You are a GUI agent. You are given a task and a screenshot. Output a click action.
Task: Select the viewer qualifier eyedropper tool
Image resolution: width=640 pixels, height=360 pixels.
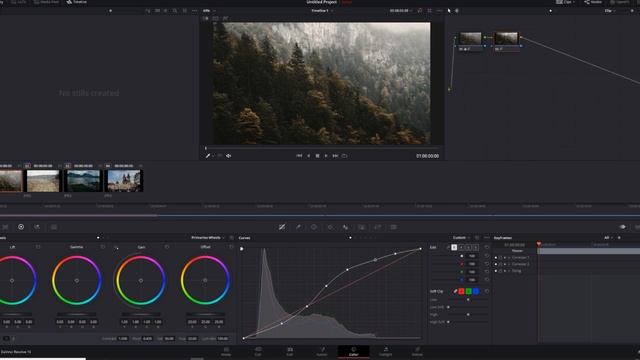(x=208, y=156)
